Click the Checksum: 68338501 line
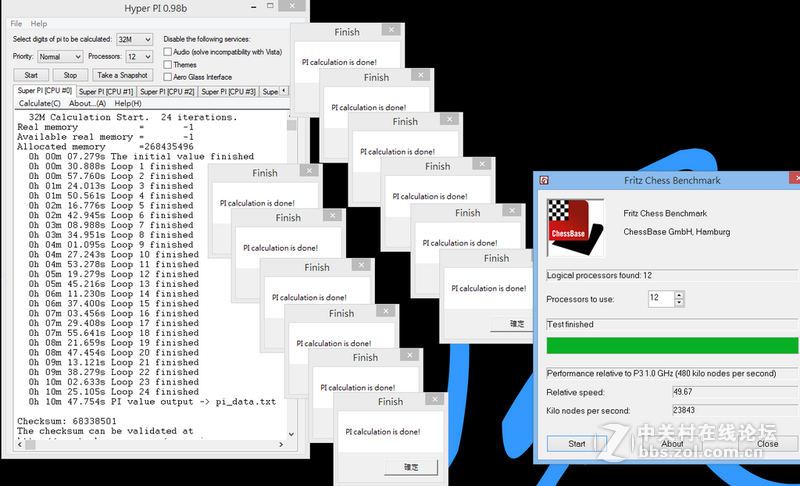The height and width of the screenshot is (486, 800). click(67, 421)
